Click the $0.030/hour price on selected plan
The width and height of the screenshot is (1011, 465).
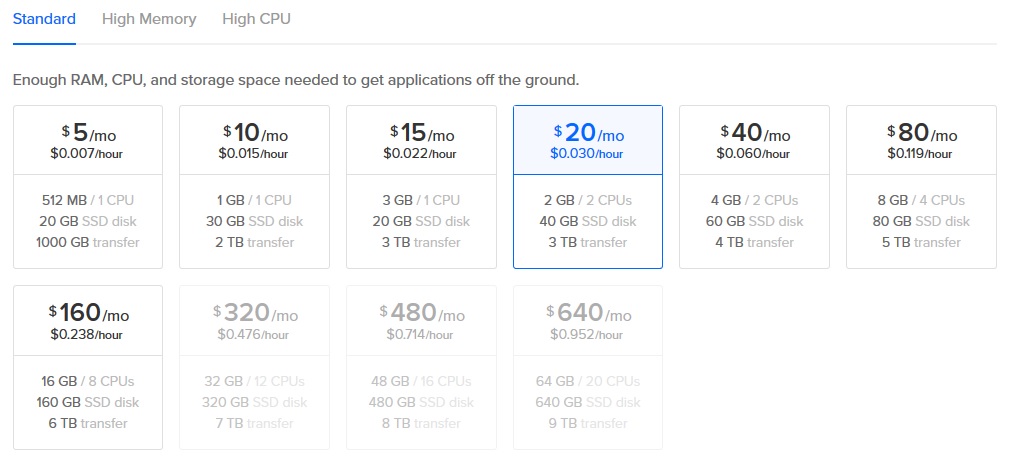click(587, 154)
